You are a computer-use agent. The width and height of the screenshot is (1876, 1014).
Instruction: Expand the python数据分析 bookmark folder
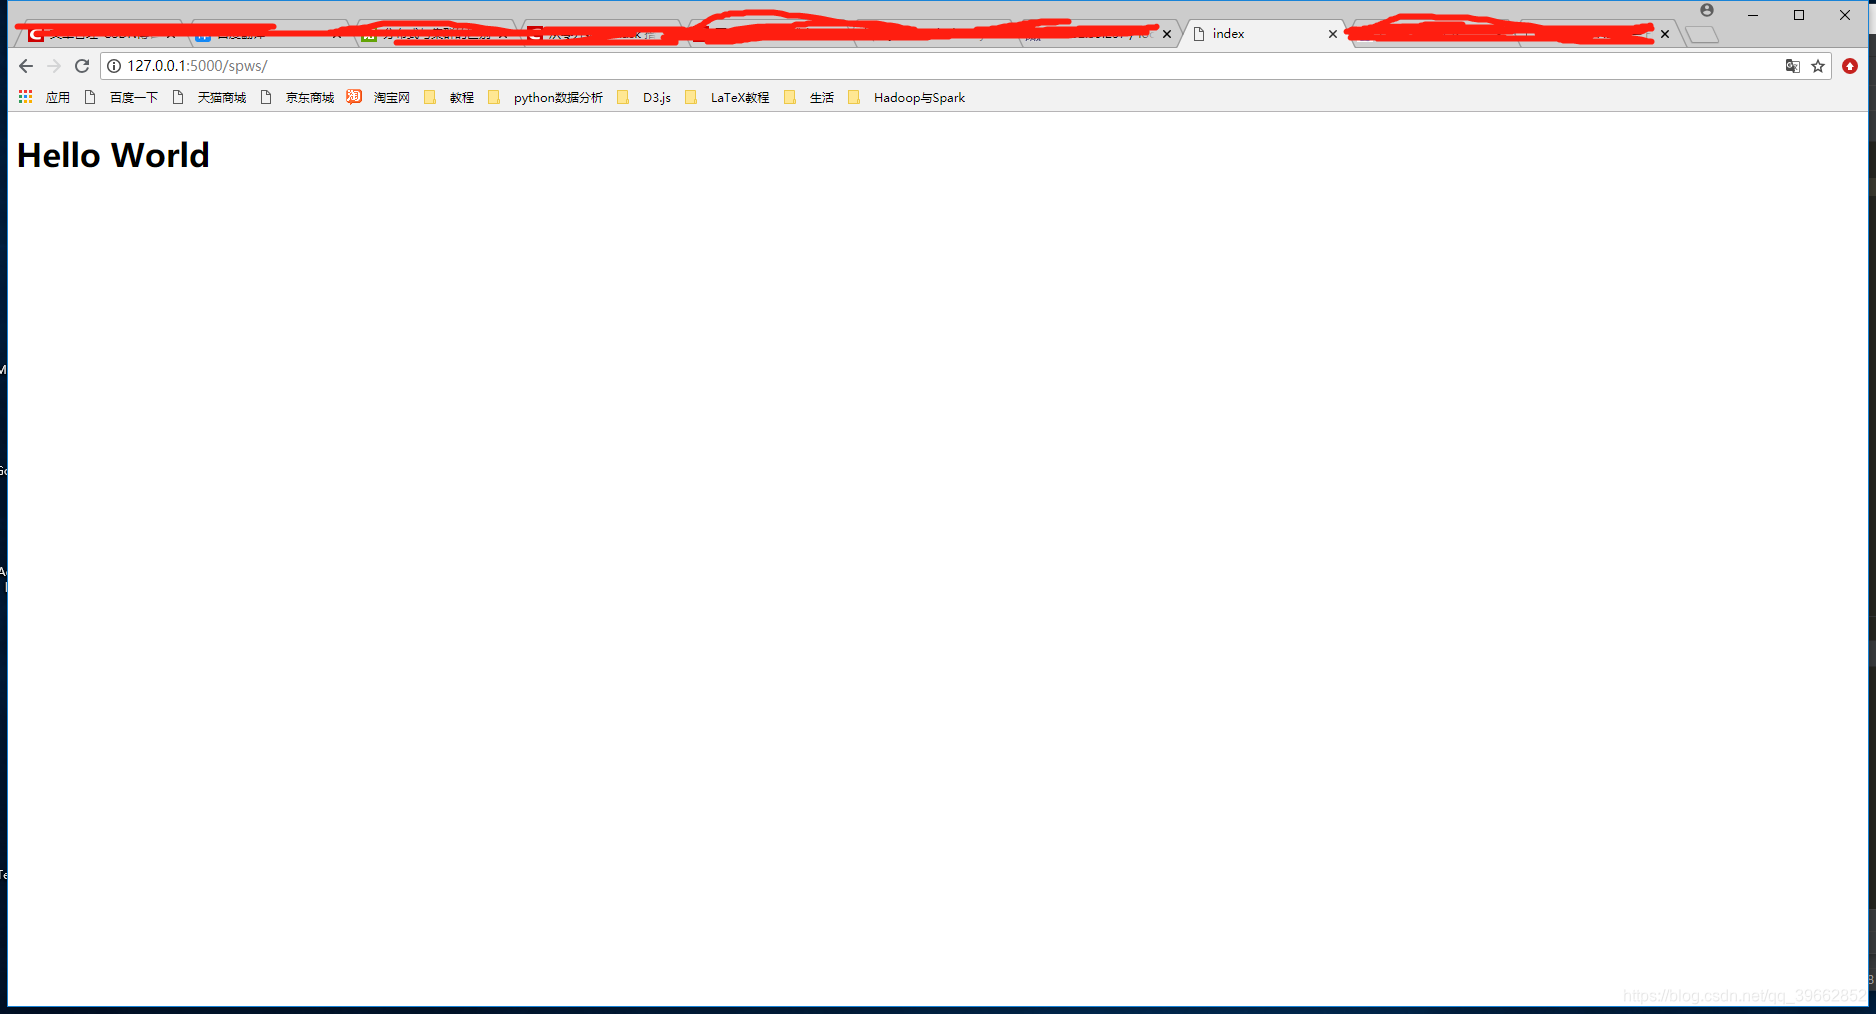[x=545, y=97]
